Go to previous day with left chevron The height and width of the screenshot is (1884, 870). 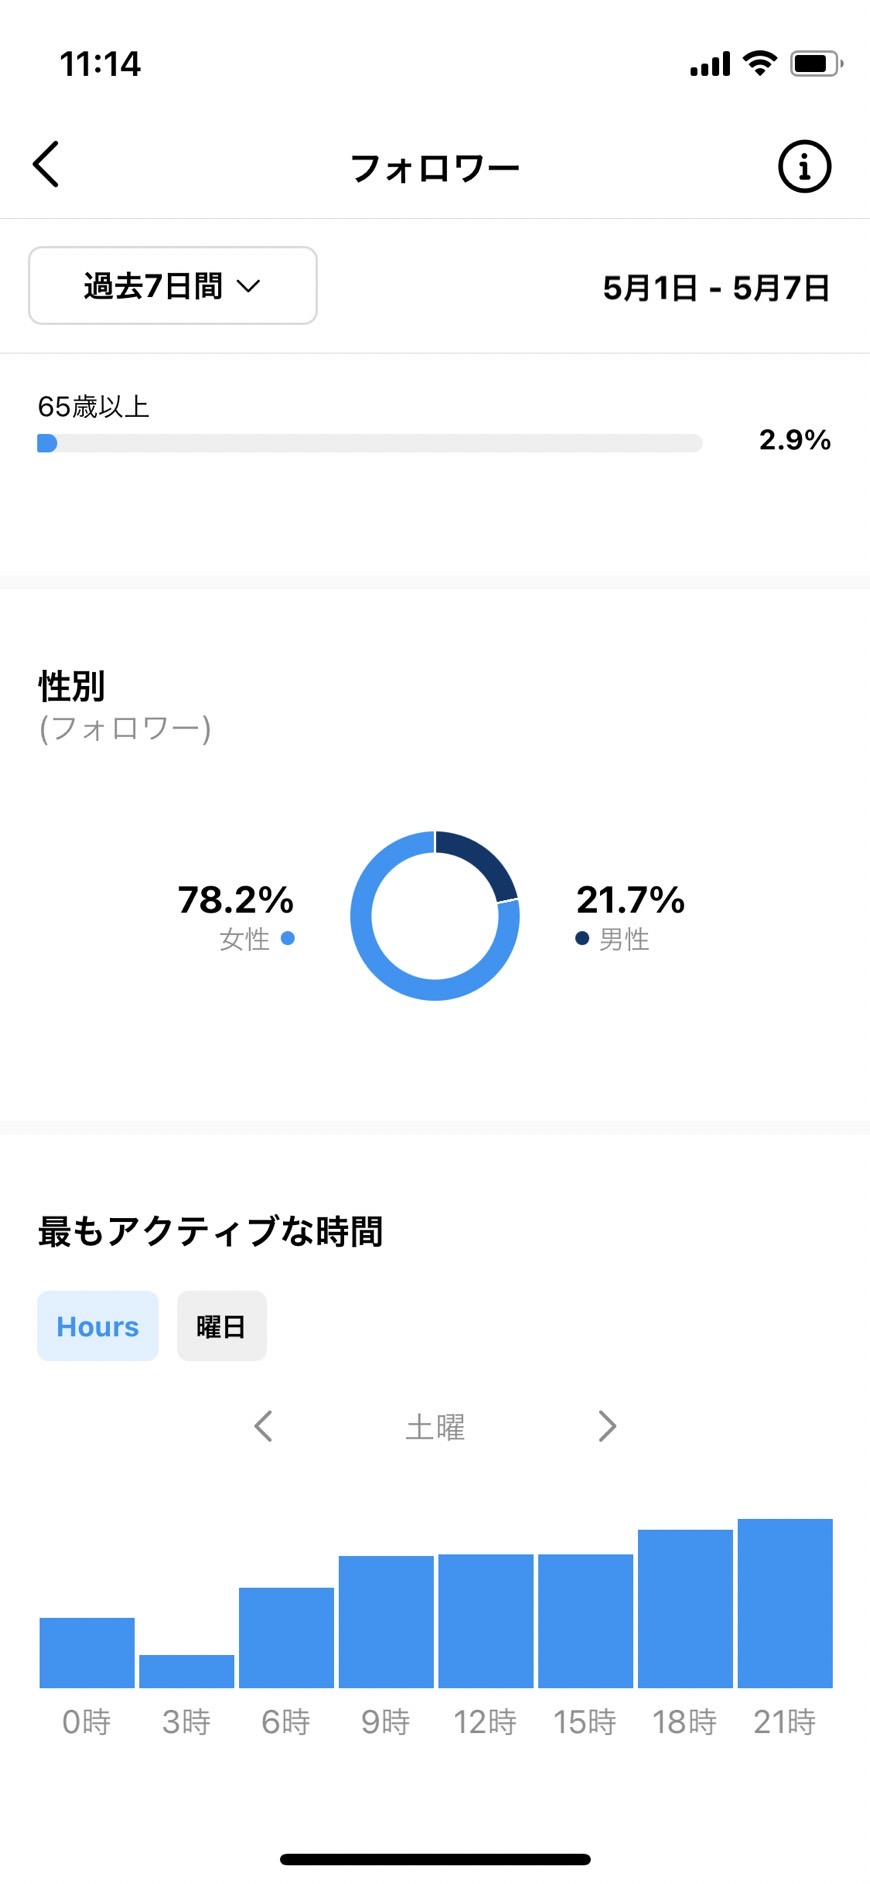pos(263,1426)
